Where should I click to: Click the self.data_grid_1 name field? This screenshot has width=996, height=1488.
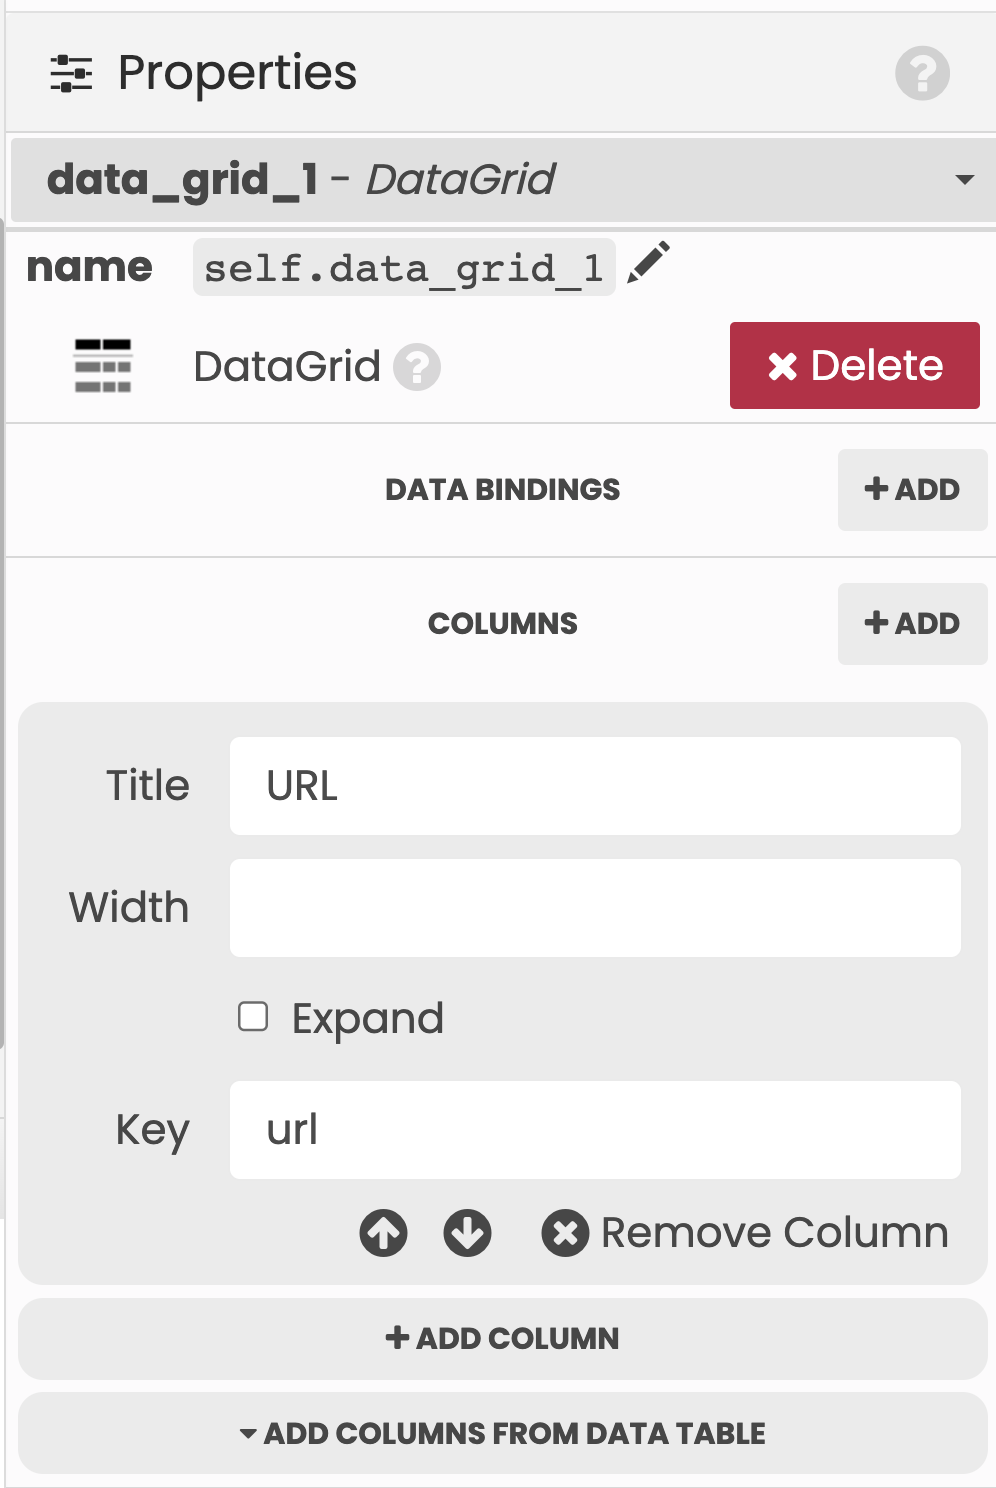point(403,267)
